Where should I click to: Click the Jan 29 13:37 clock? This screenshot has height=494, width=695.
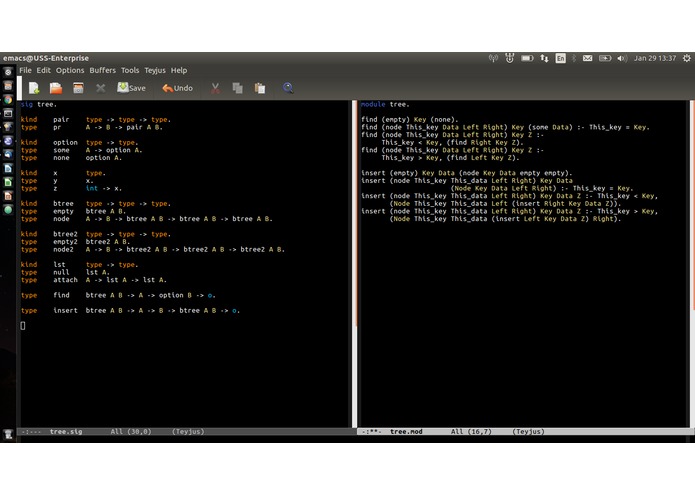(655, 58)
